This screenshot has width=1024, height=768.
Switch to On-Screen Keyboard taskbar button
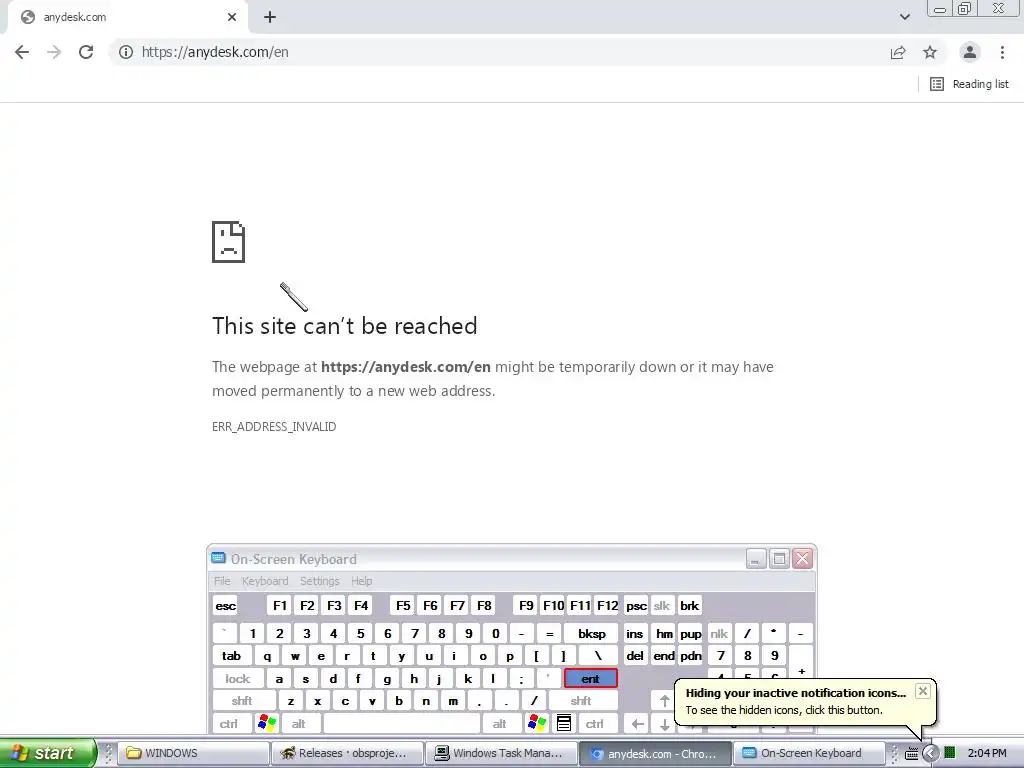[x=808, y=753]
